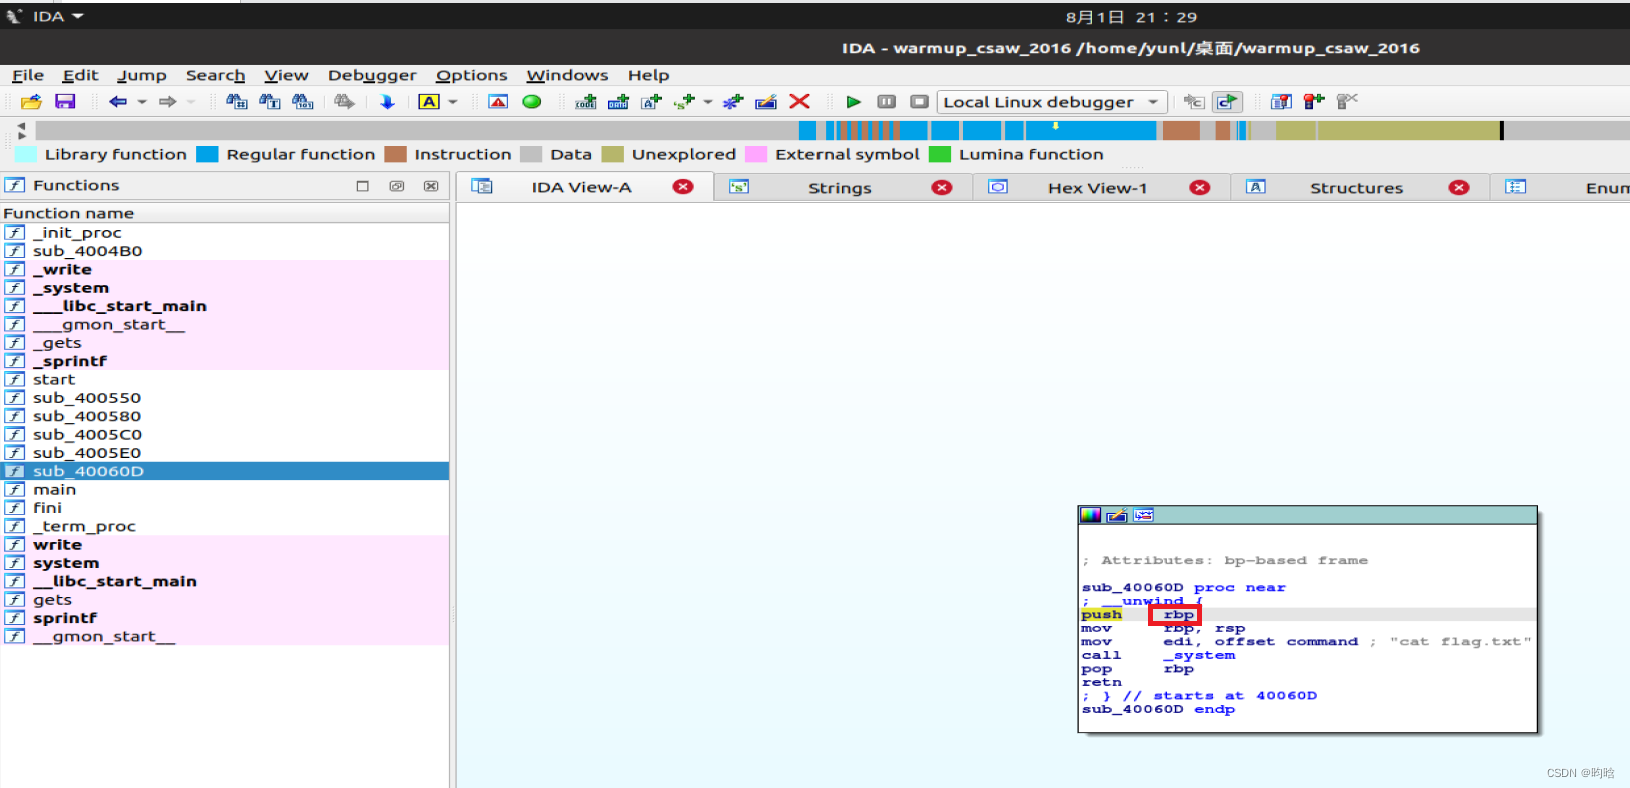
Task: Jump forward with the right arrow icon
Action: [168, 102]
